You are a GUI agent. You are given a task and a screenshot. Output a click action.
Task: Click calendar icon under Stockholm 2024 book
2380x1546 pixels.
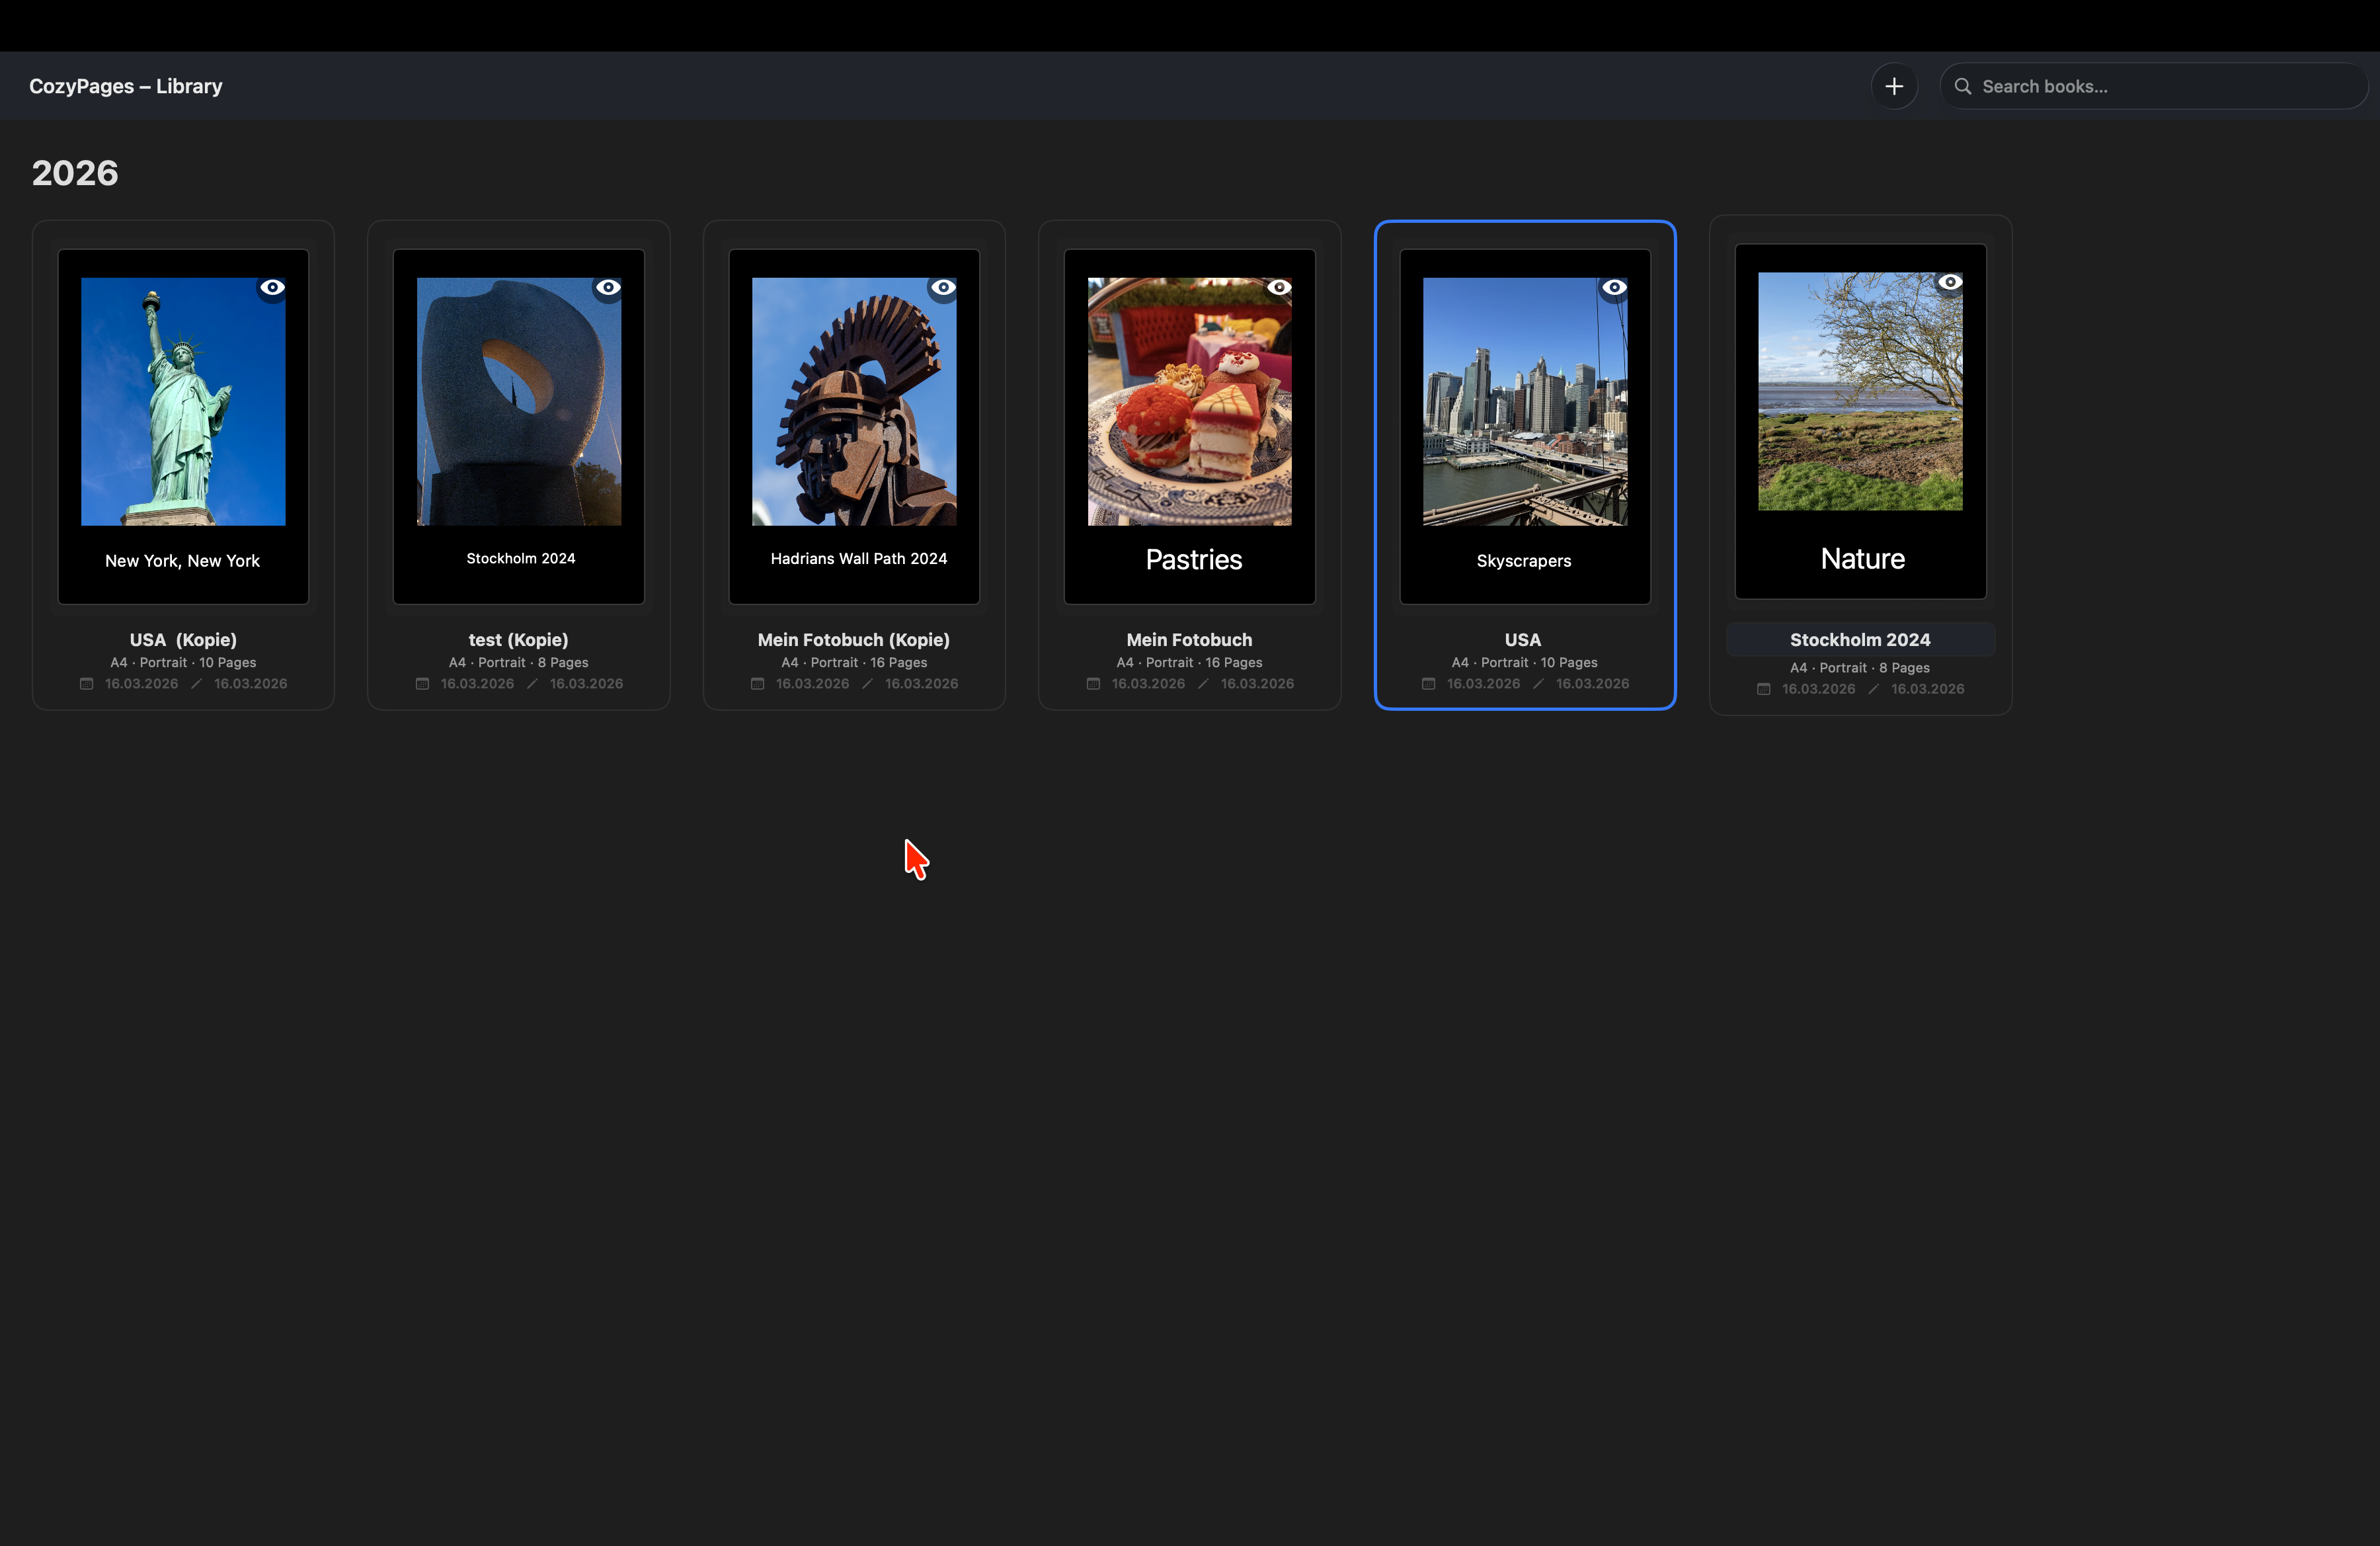[1764, 689]
